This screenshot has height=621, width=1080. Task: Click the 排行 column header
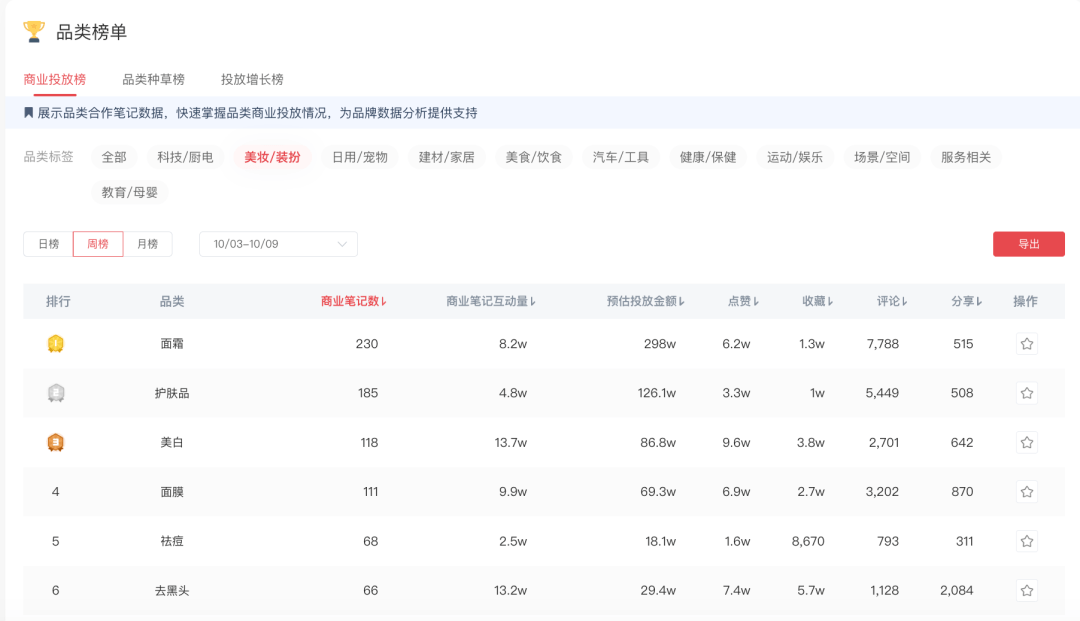58,301
